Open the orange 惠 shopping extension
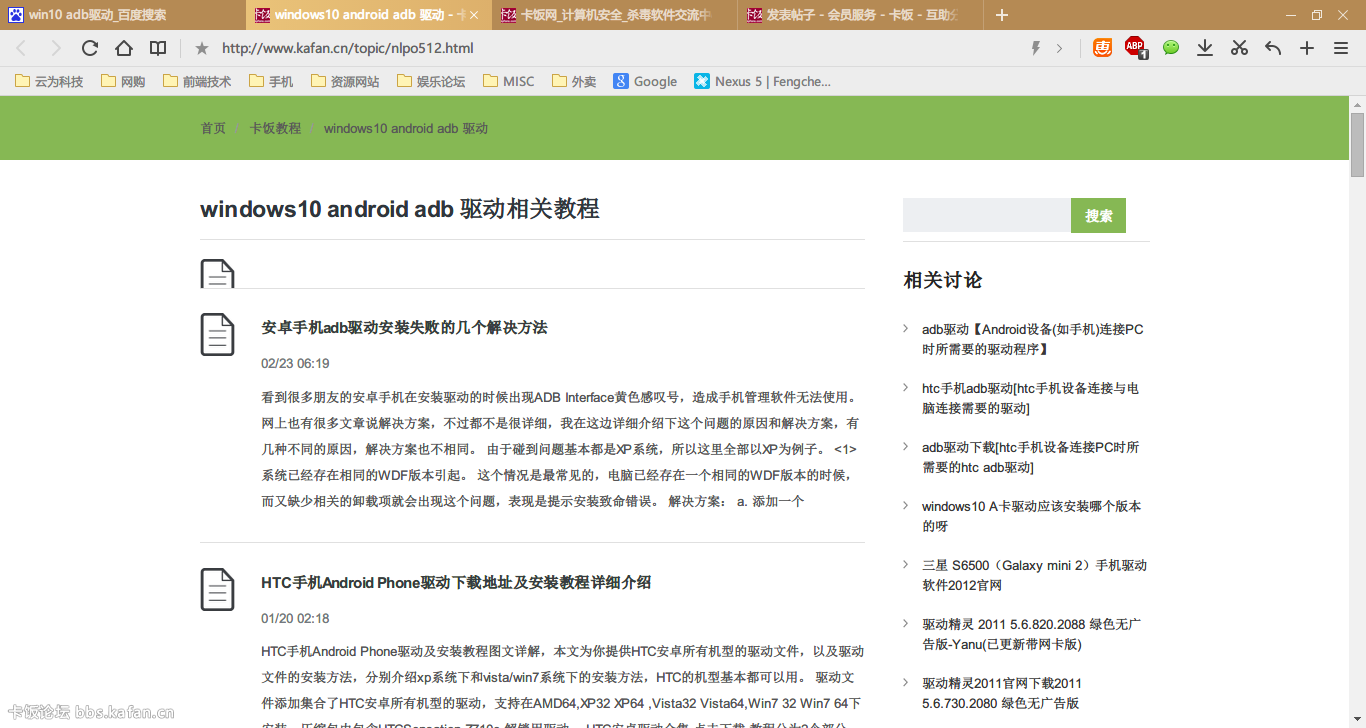This screenshot has width=1366, height=728. [x=1102, y=47]
